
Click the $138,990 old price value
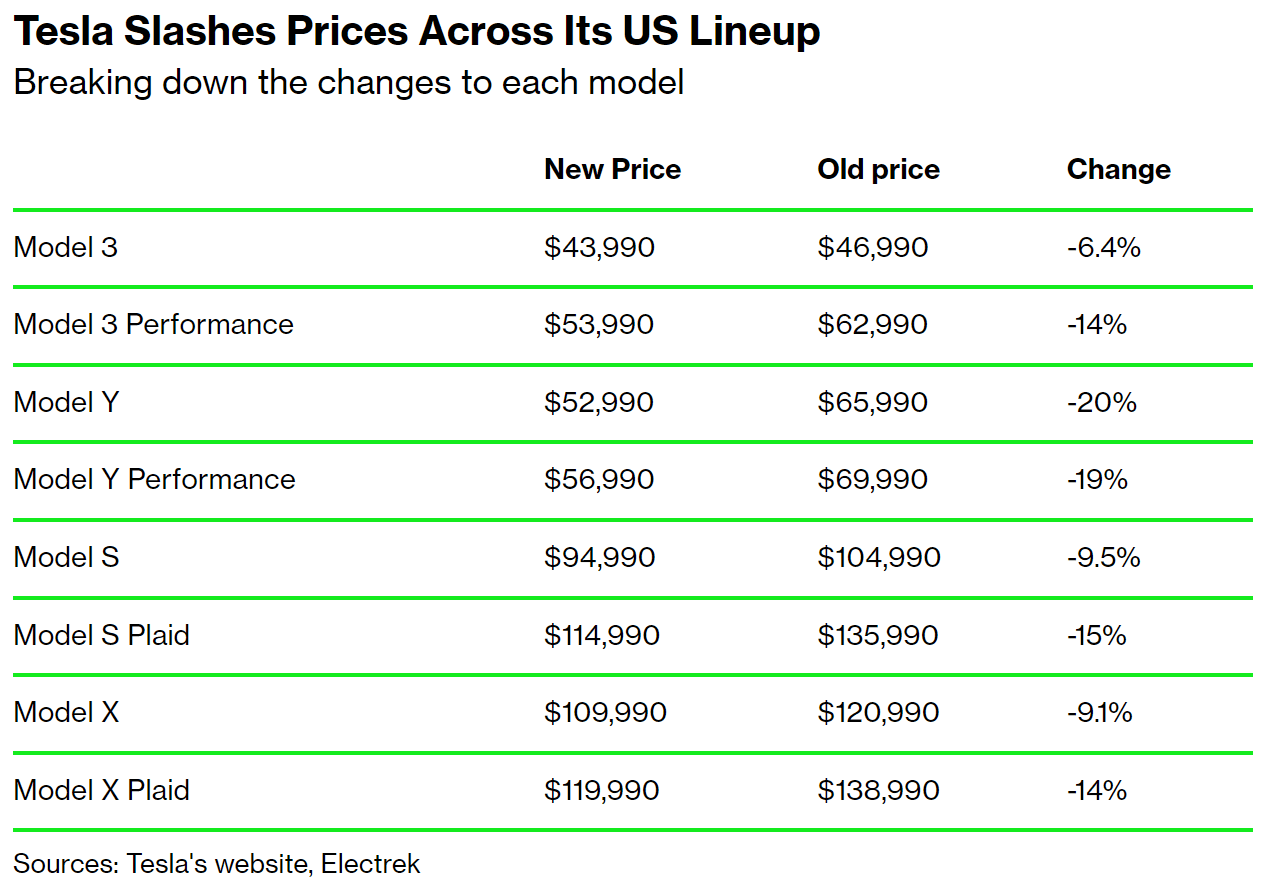878,790
